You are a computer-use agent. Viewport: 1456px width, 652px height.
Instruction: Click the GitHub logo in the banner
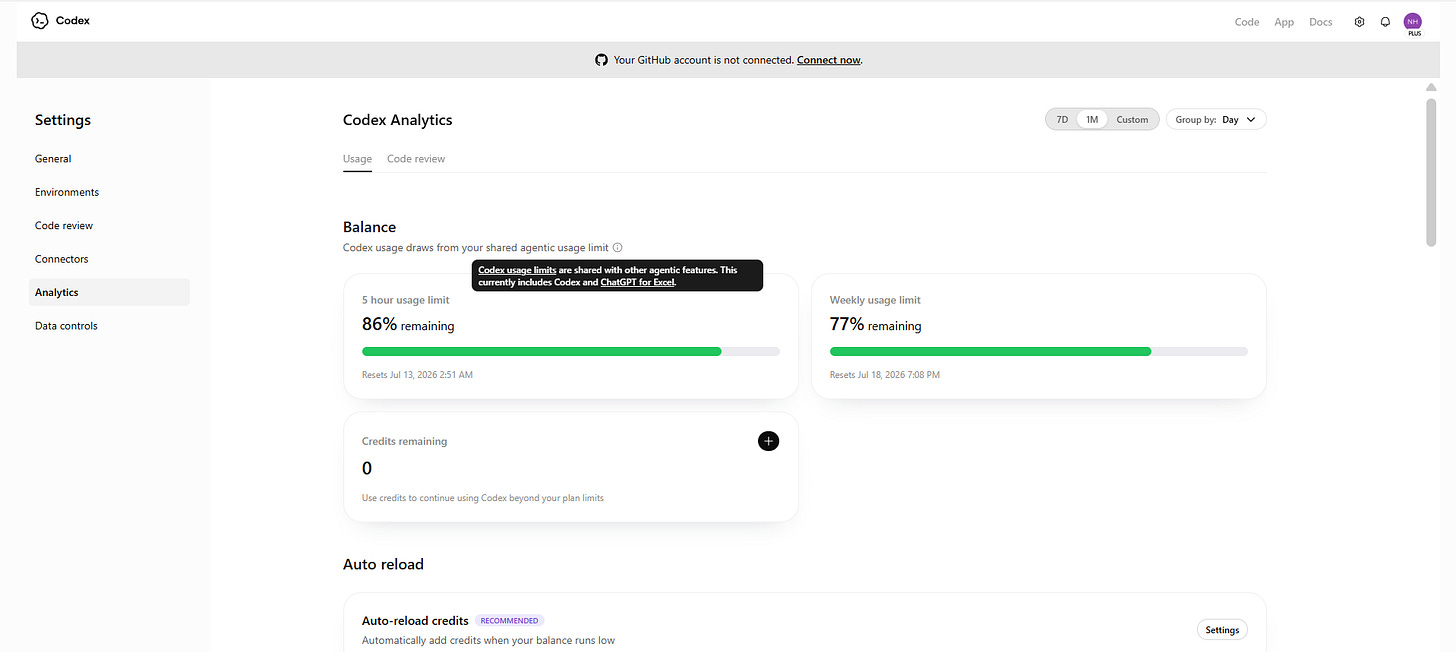point(601,60)
